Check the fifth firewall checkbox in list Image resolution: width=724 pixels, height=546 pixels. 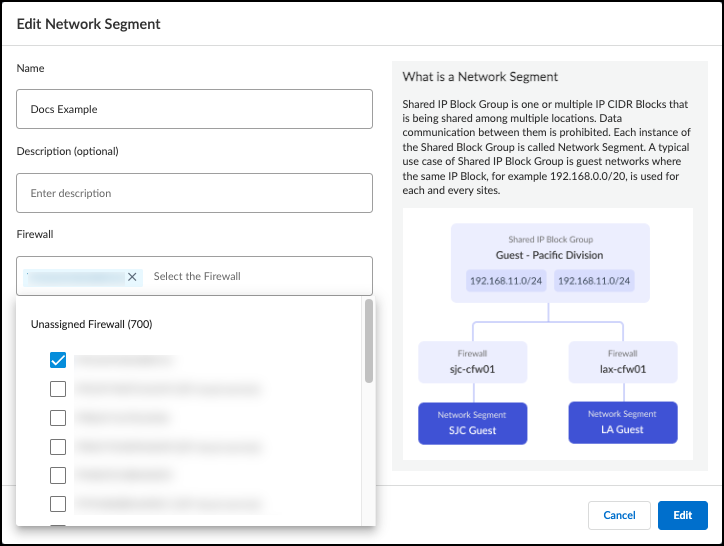click(x=58, y=475)
